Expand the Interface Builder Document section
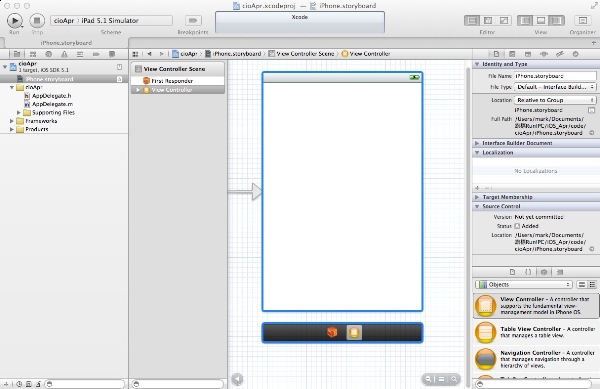Viewport: 600px width, 389px height. 477,143
